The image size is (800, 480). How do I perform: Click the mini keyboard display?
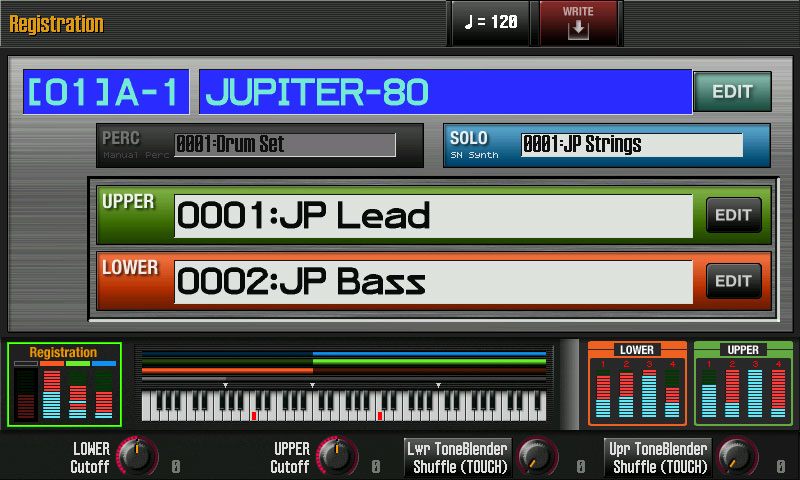point(343,406)
